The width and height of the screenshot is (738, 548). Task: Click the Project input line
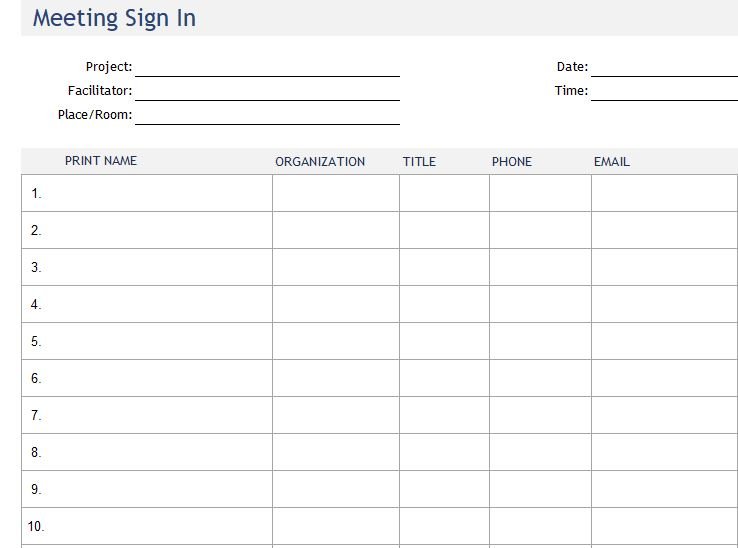[267, 68]
